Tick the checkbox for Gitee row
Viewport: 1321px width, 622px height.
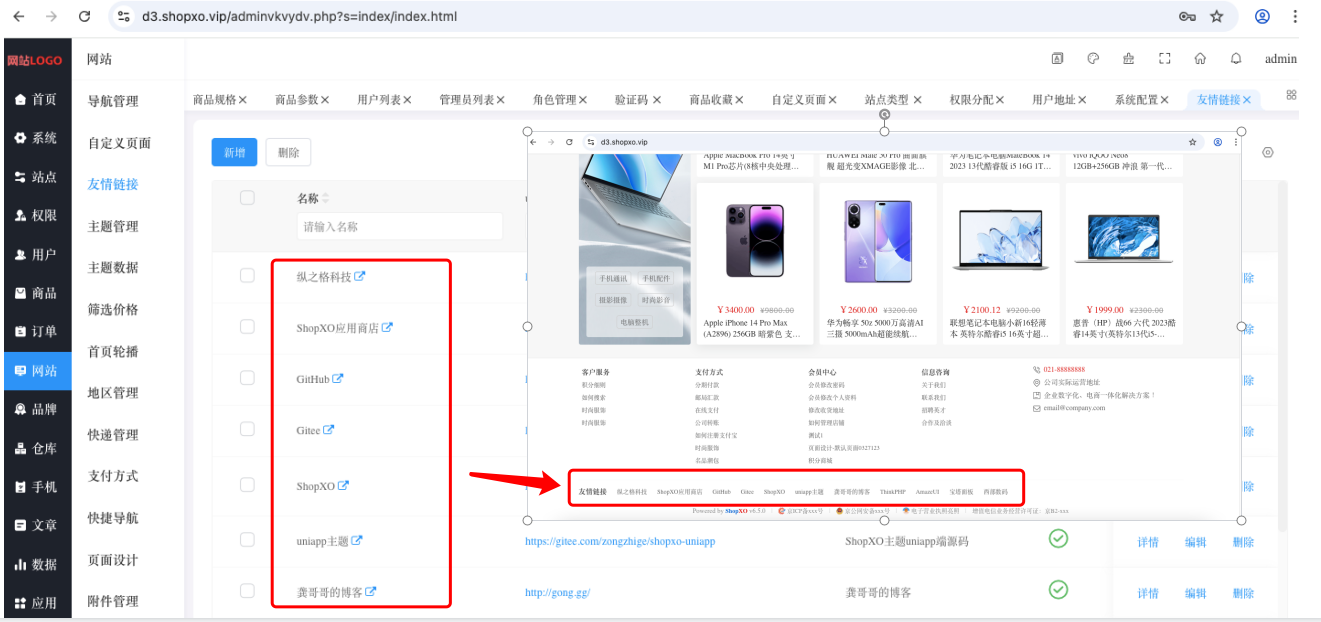pyautogui.click(x=247, y=430)
